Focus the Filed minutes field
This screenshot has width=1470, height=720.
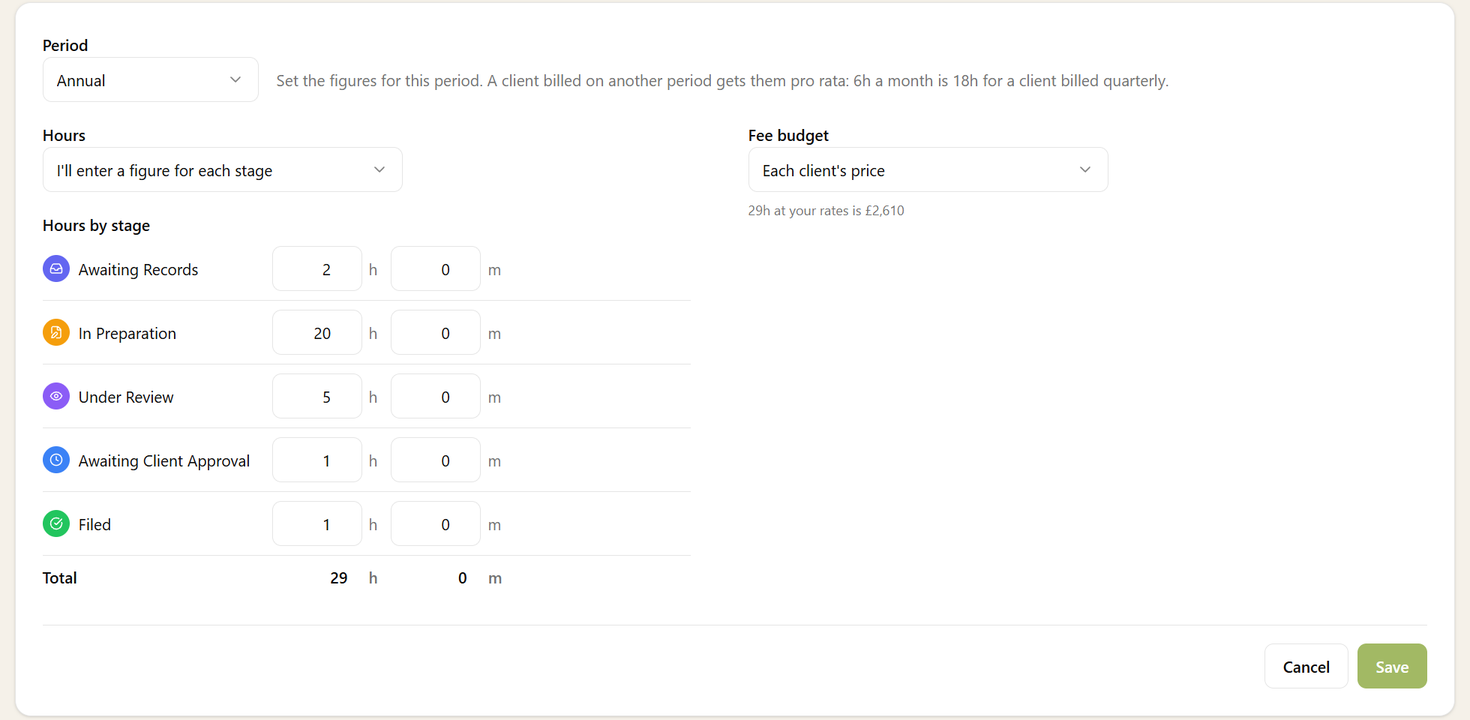[436, 524]
